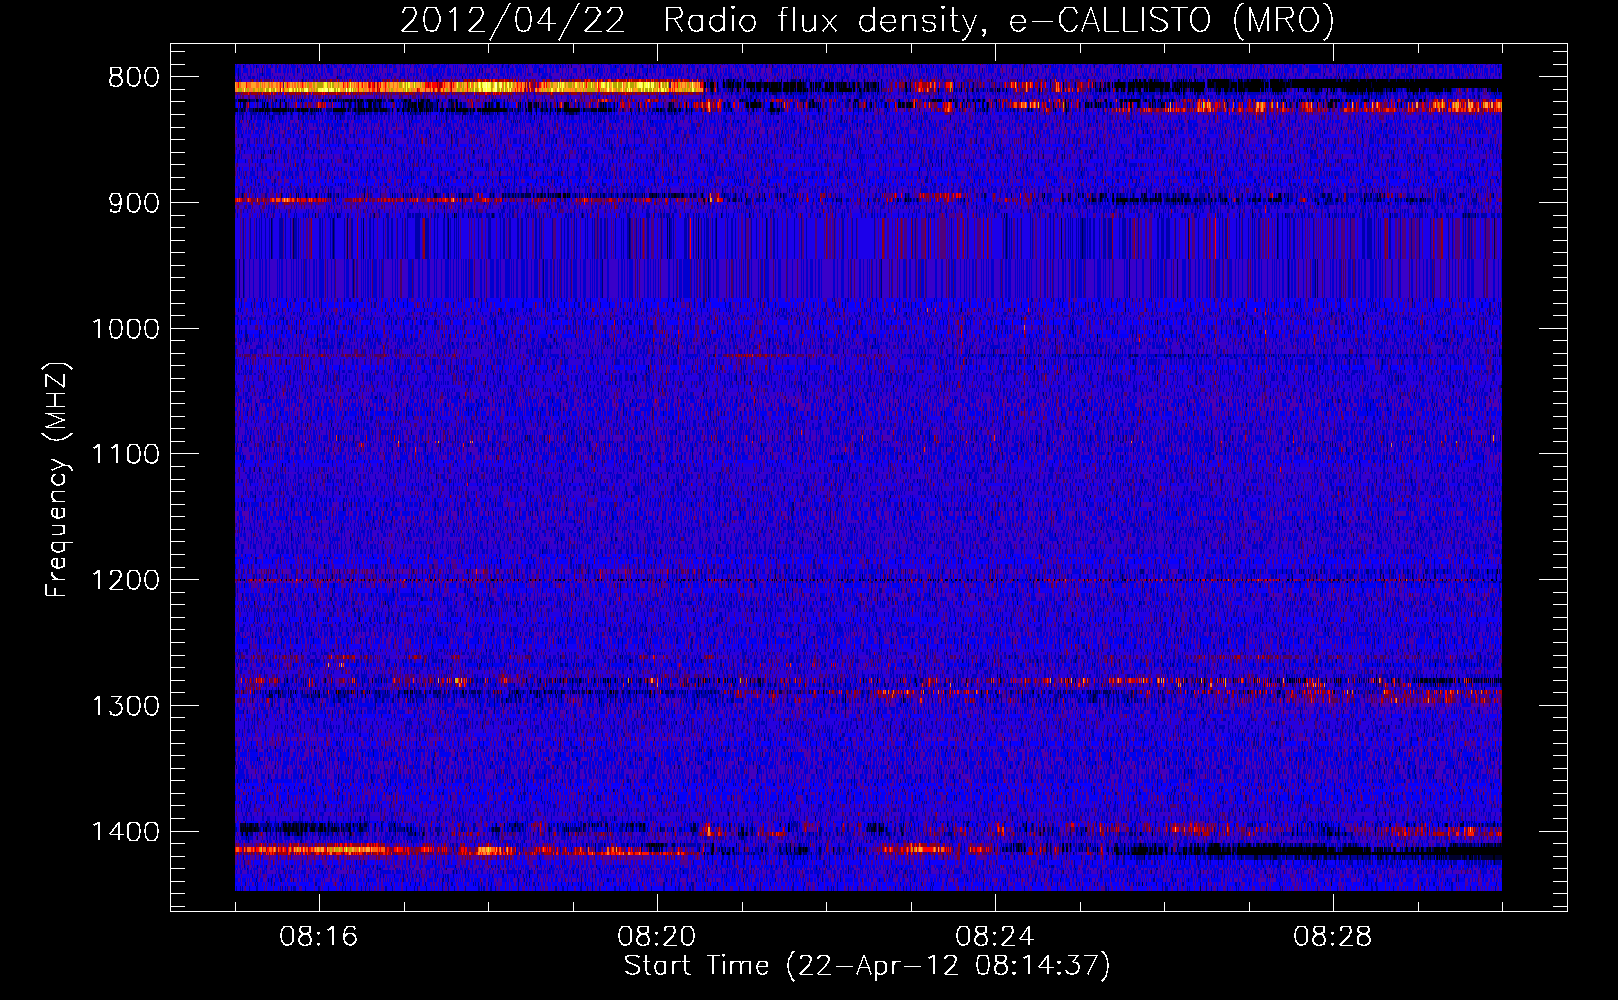
Task: Click the 1000 frequency tick label
Action: (125, 329)
